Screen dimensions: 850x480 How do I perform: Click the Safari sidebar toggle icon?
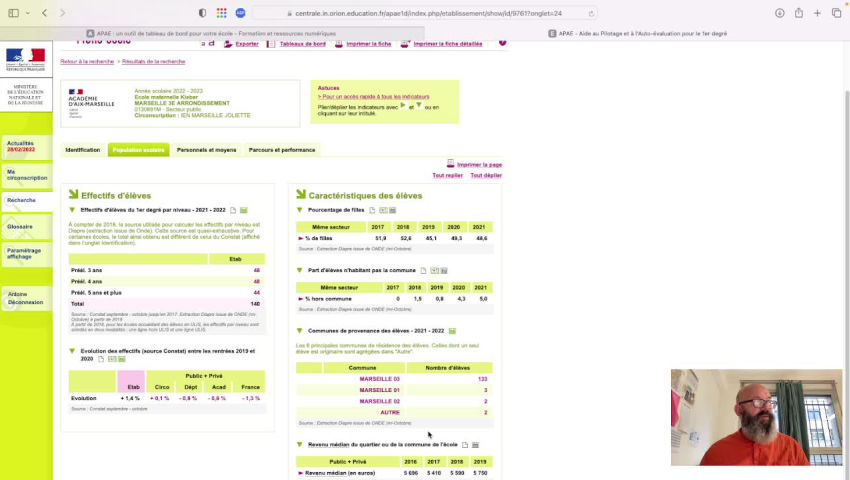[x=16, y=13]
